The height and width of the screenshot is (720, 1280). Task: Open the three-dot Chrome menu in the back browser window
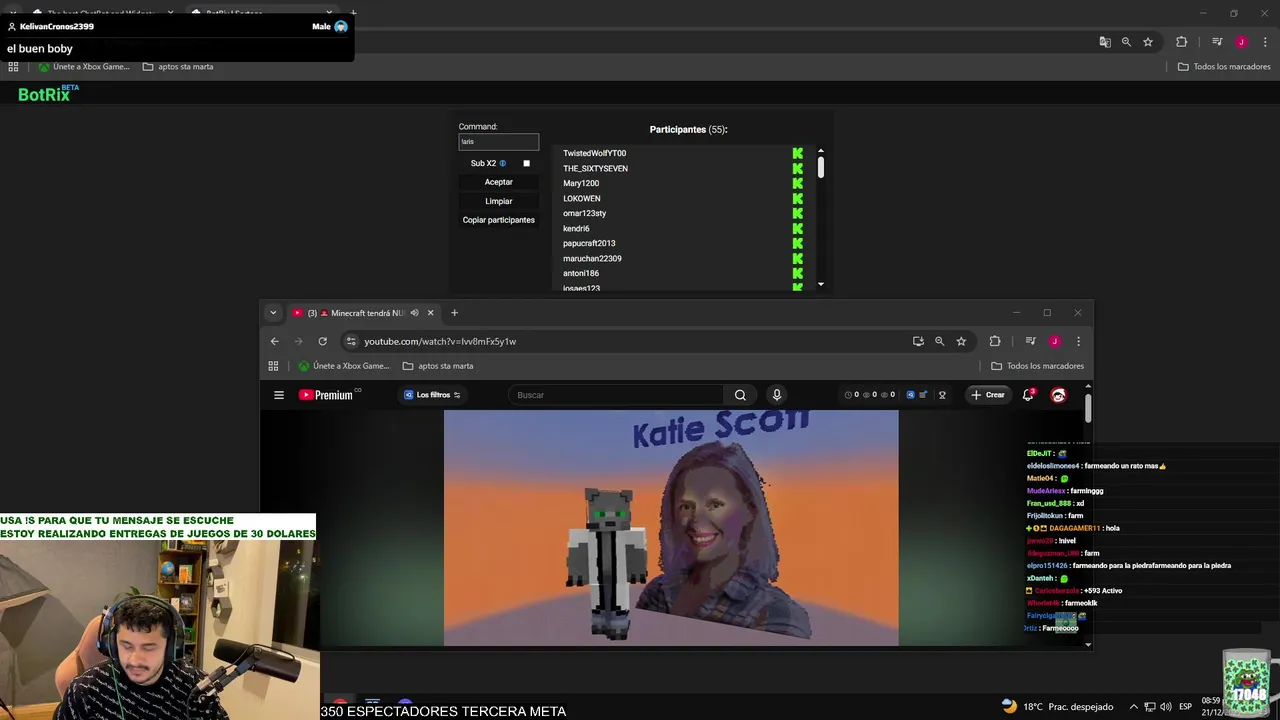[x=1265, y=42]
